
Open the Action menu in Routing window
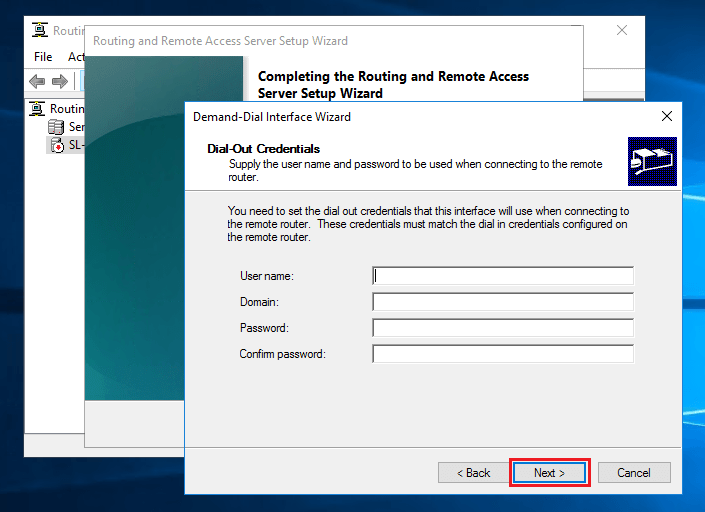click(x=76, y=57)
